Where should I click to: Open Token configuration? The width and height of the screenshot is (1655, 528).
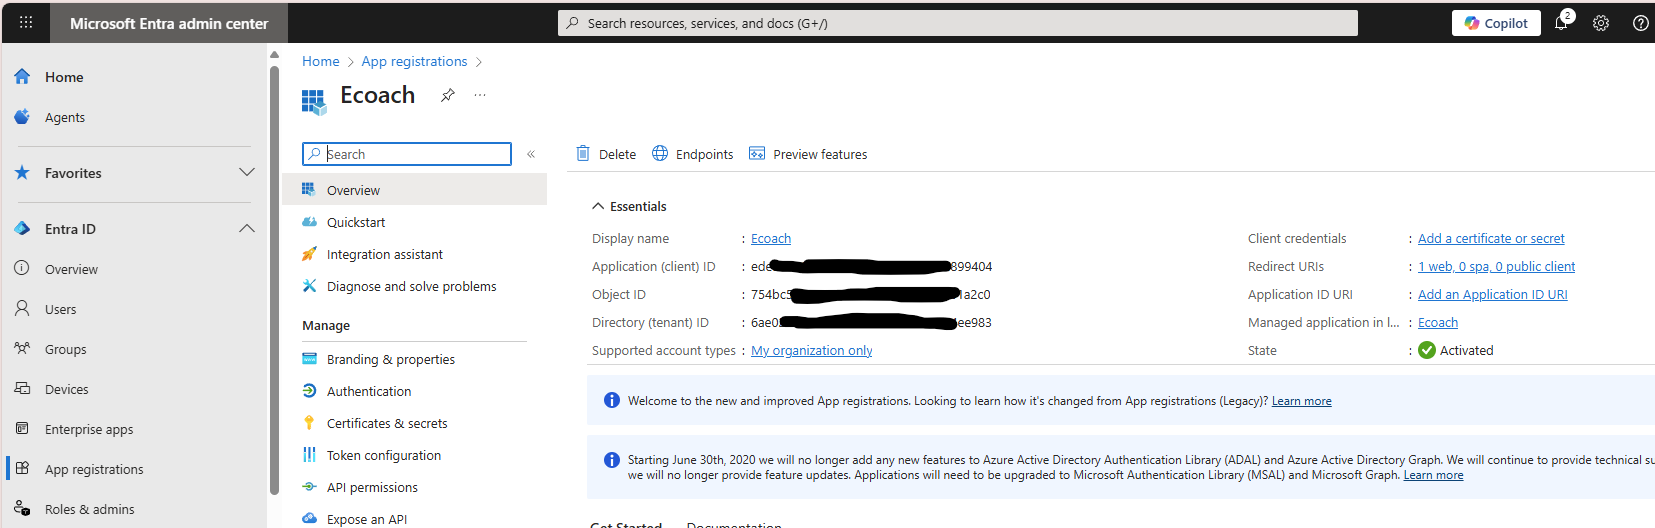pos(384,455)
